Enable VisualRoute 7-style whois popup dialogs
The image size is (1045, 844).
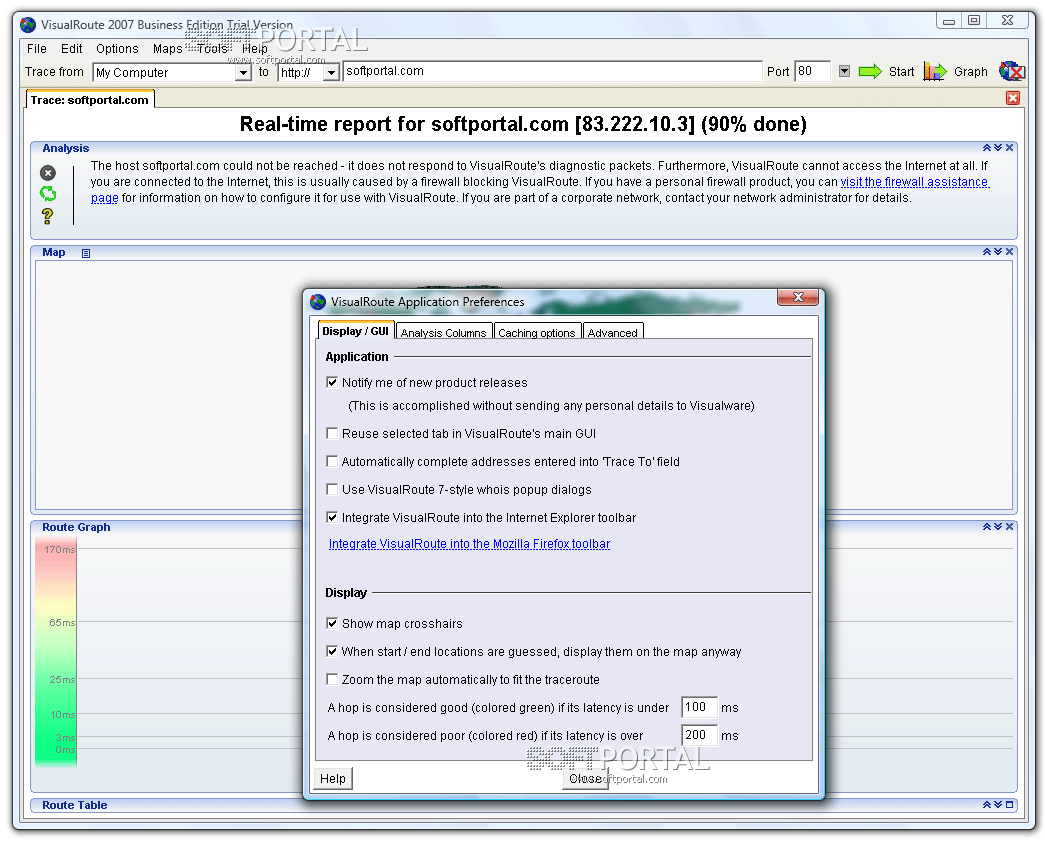point(332,489)
